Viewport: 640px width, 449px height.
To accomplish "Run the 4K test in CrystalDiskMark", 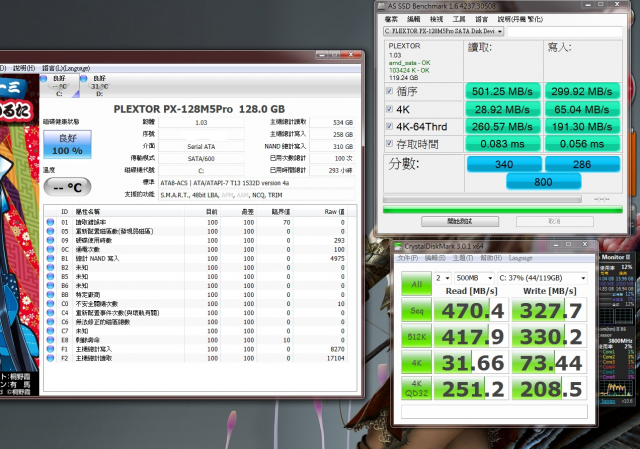I will tap(416, 362).
